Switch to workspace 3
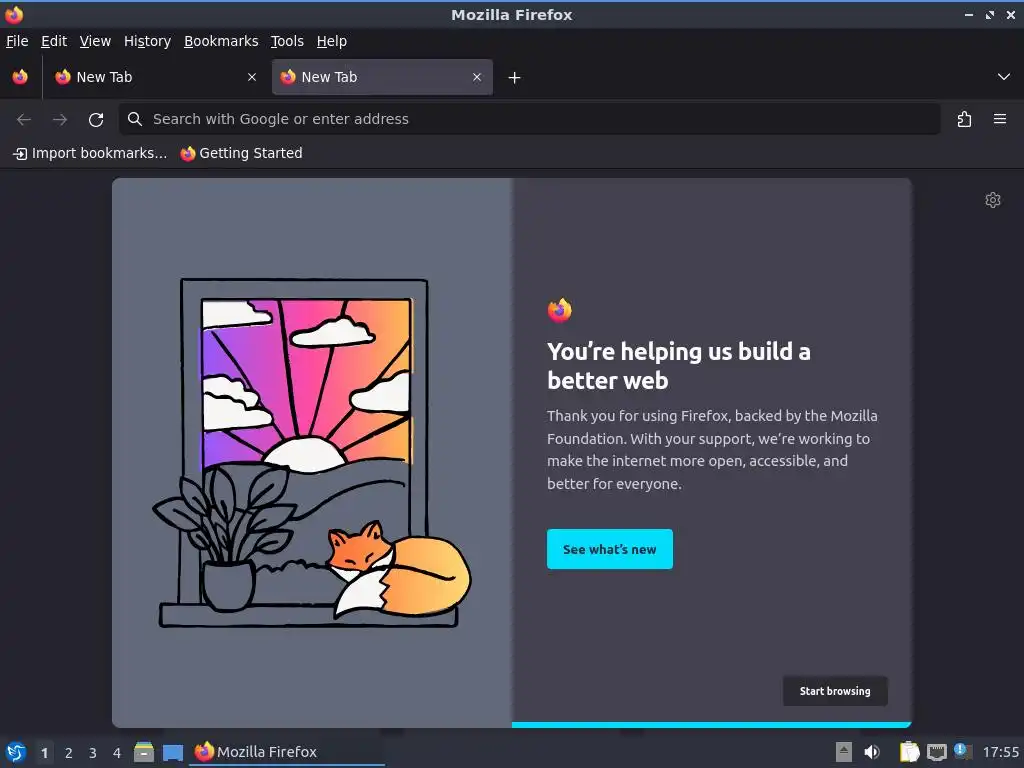The width and height of the screenshot is (1024, 768). pyautogui.click(x=93, y=753)
